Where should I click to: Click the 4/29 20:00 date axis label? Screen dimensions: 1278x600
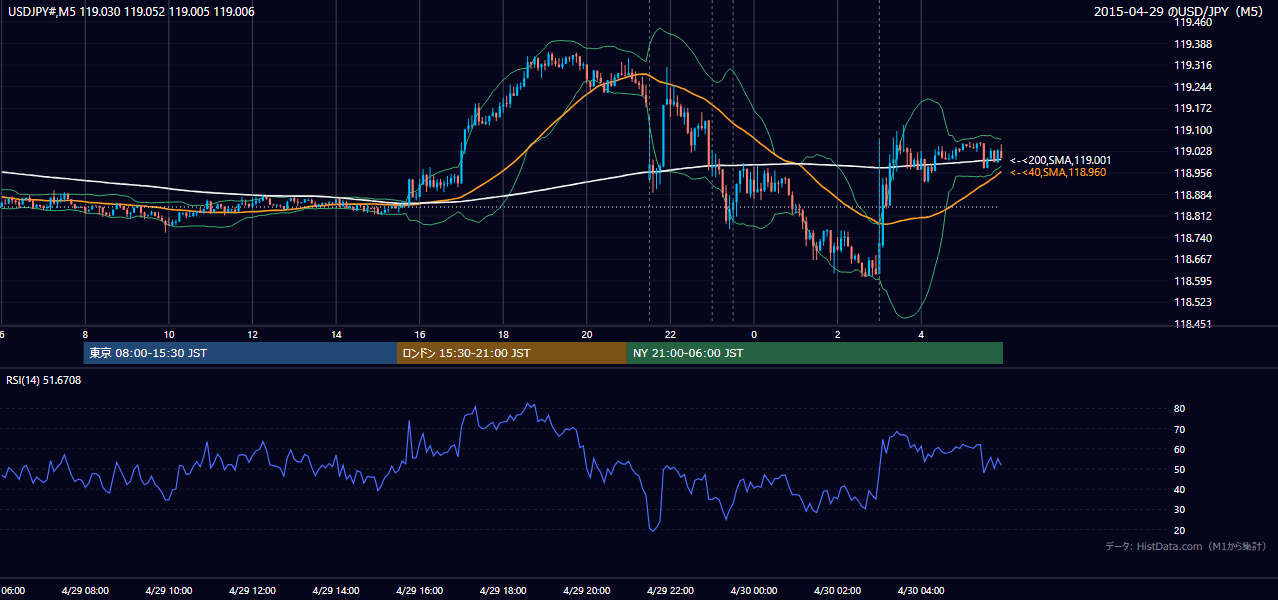(x=587, y=591)
